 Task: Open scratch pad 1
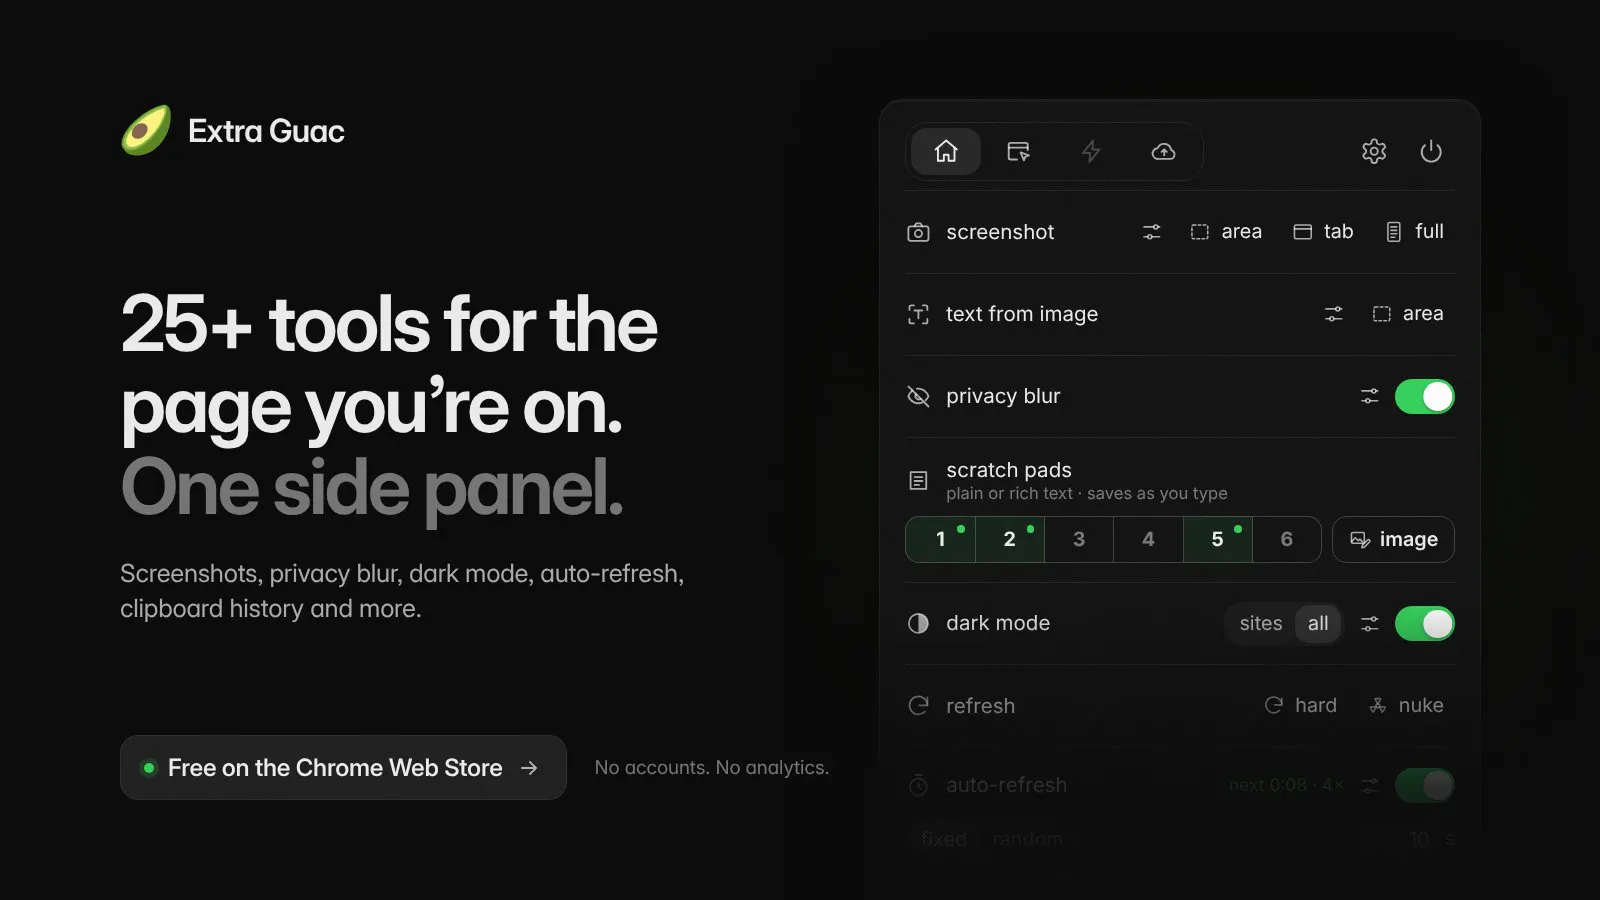(940, 539)
